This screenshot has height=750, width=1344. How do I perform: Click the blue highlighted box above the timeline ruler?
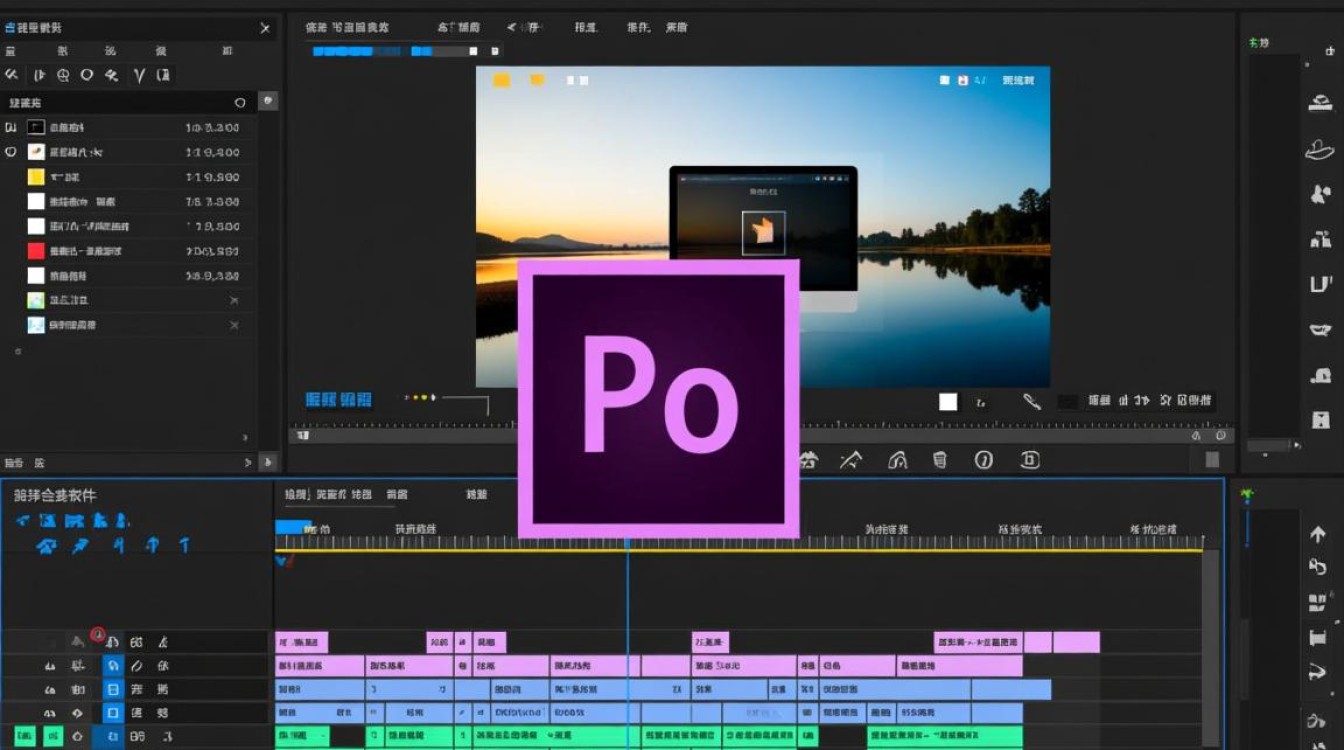pos(293,527)
